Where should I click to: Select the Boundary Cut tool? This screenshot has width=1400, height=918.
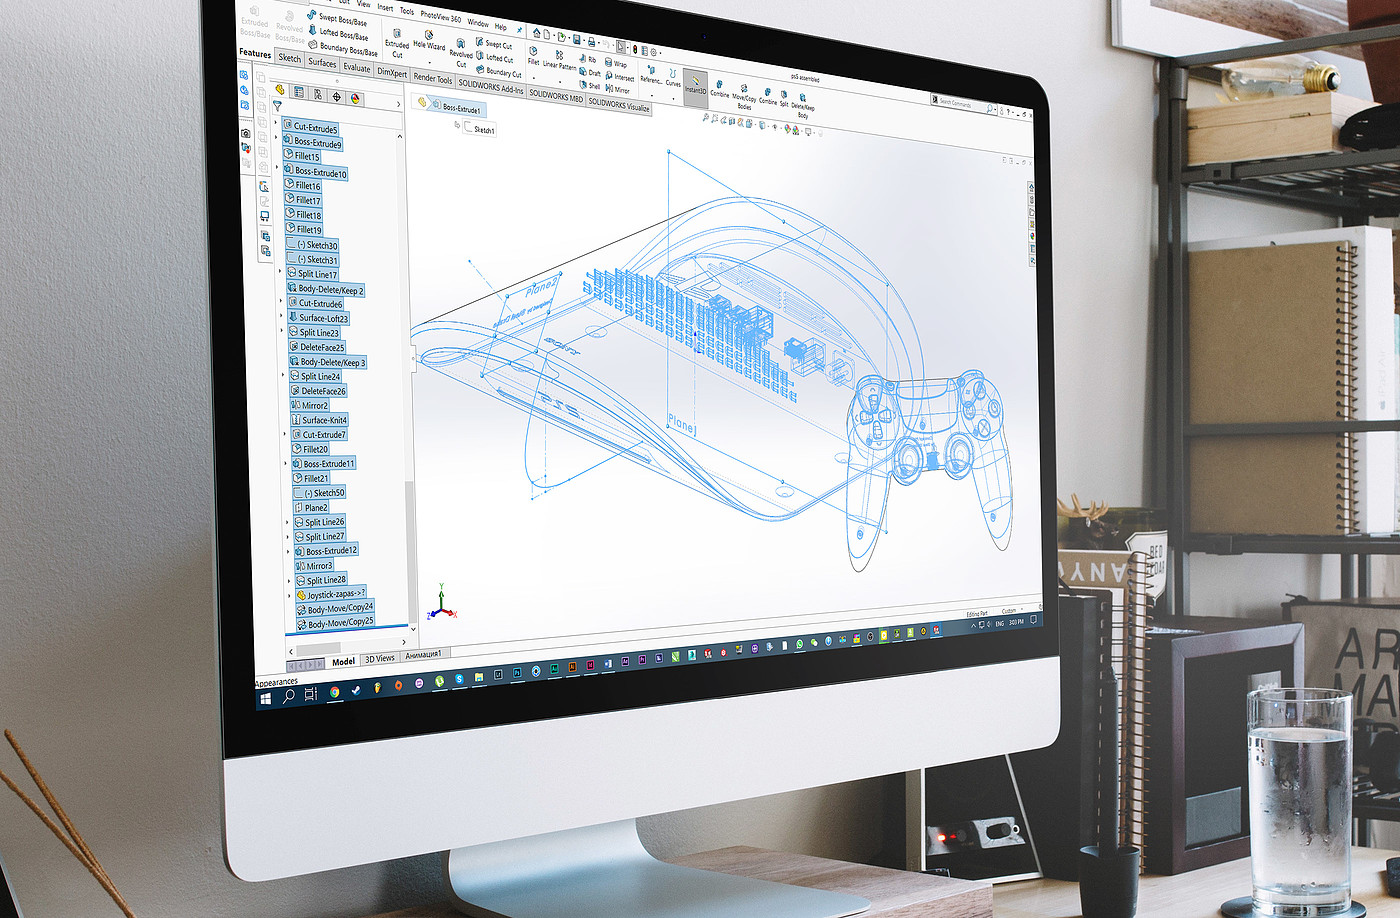pos(498,72)
